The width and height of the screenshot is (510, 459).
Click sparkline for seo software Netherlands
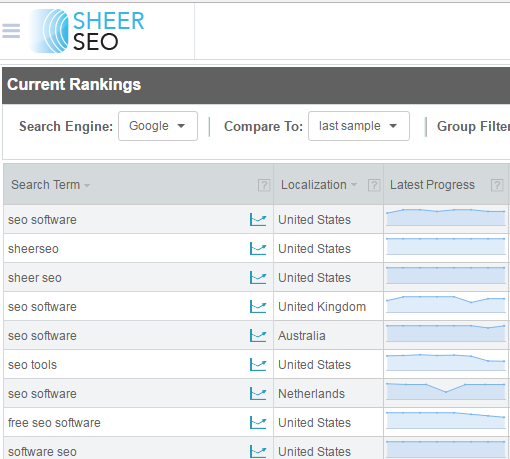(x=446, y=391)
